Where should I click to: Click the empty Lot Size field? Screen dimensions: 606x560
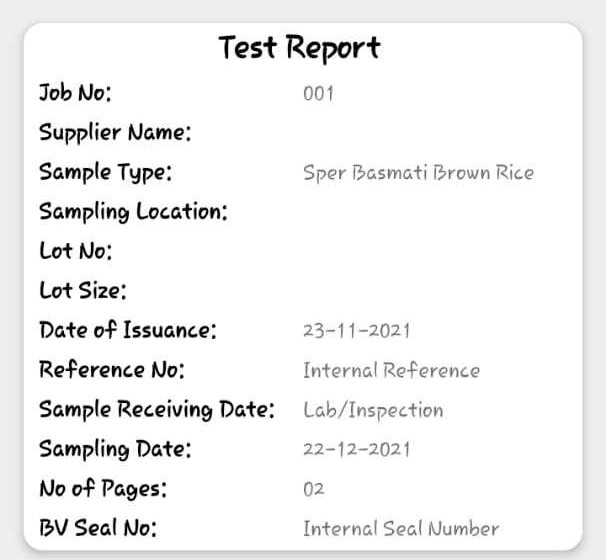(437, 291)
